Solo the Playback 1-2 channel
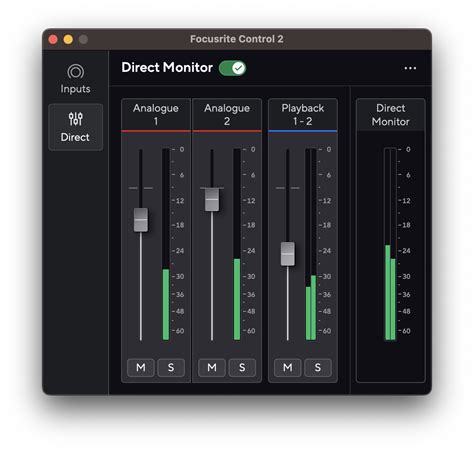Screen dimensions: 474x451 click(318, 367)
